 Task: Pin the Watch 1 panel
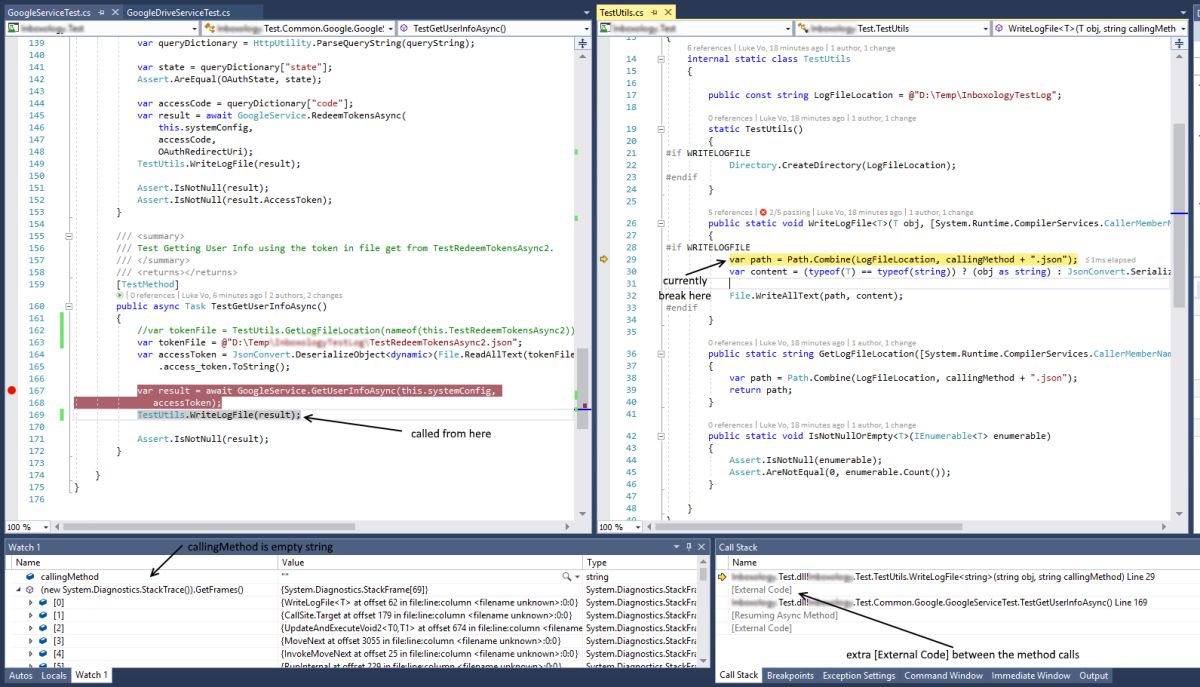click(690, 547)
